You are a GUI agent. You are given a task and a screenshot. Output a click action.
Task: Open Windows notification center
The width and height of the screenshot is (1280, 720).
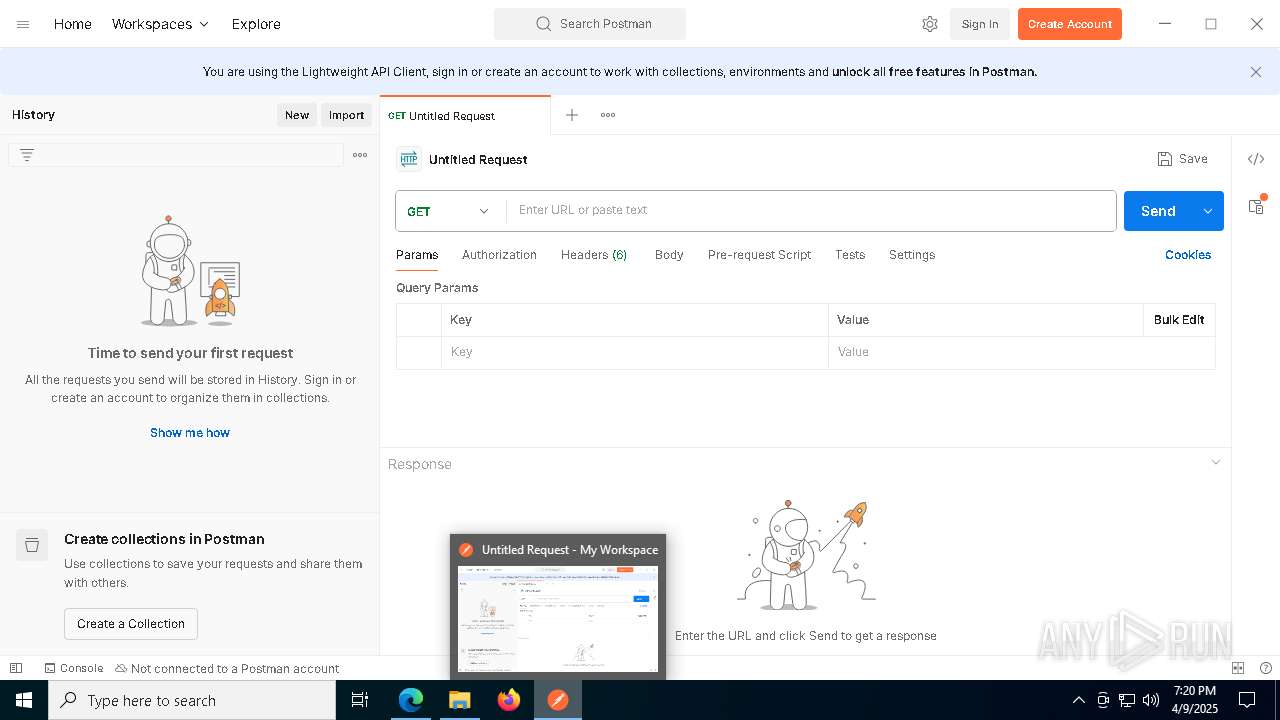coord(1247,700)
